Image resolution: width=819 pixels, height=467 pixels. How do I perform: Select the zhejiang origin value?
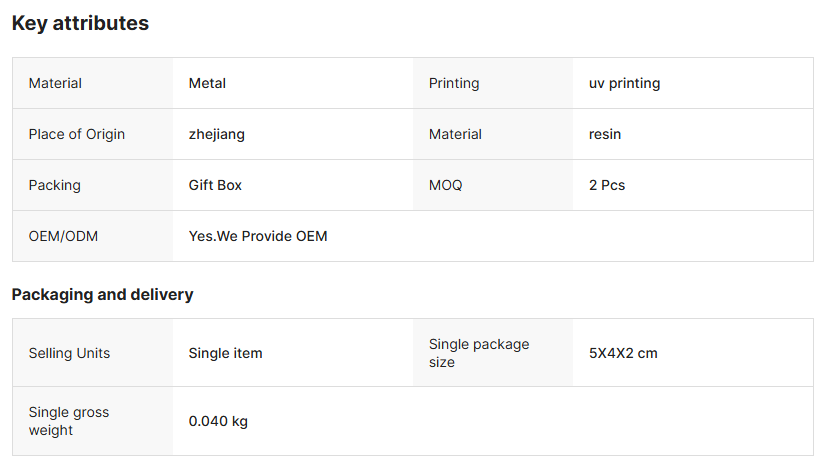point(217,135)
